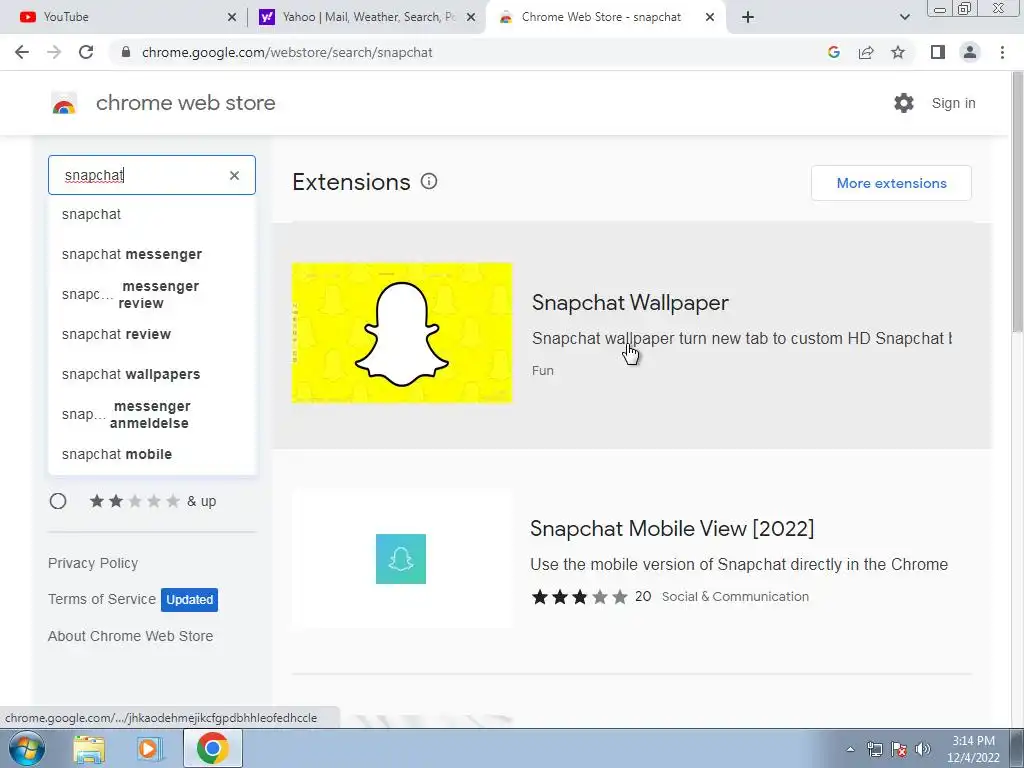
Task: Click the network icon in system tray
Action: click(x=874, y=749)
